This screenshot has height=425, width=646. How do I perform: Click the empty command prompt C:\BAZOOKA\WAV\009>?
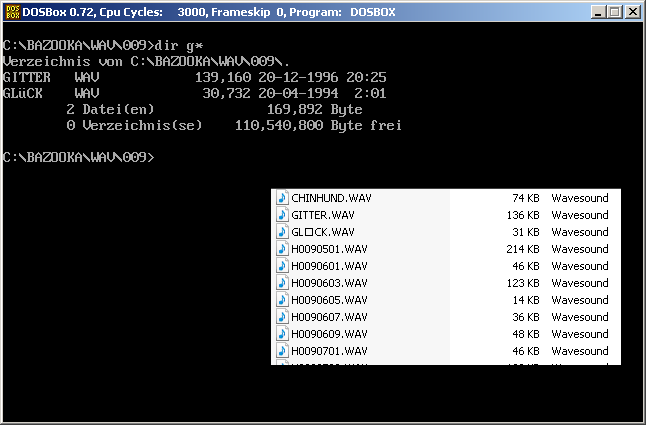79,157
